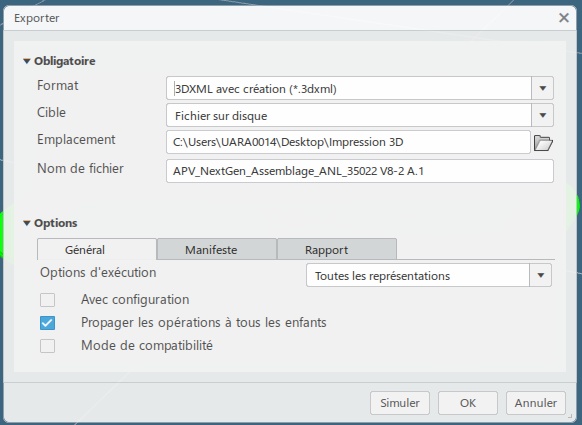Enable the Avec configuration checkbox
Screen dimensions: 582x425
48,300
